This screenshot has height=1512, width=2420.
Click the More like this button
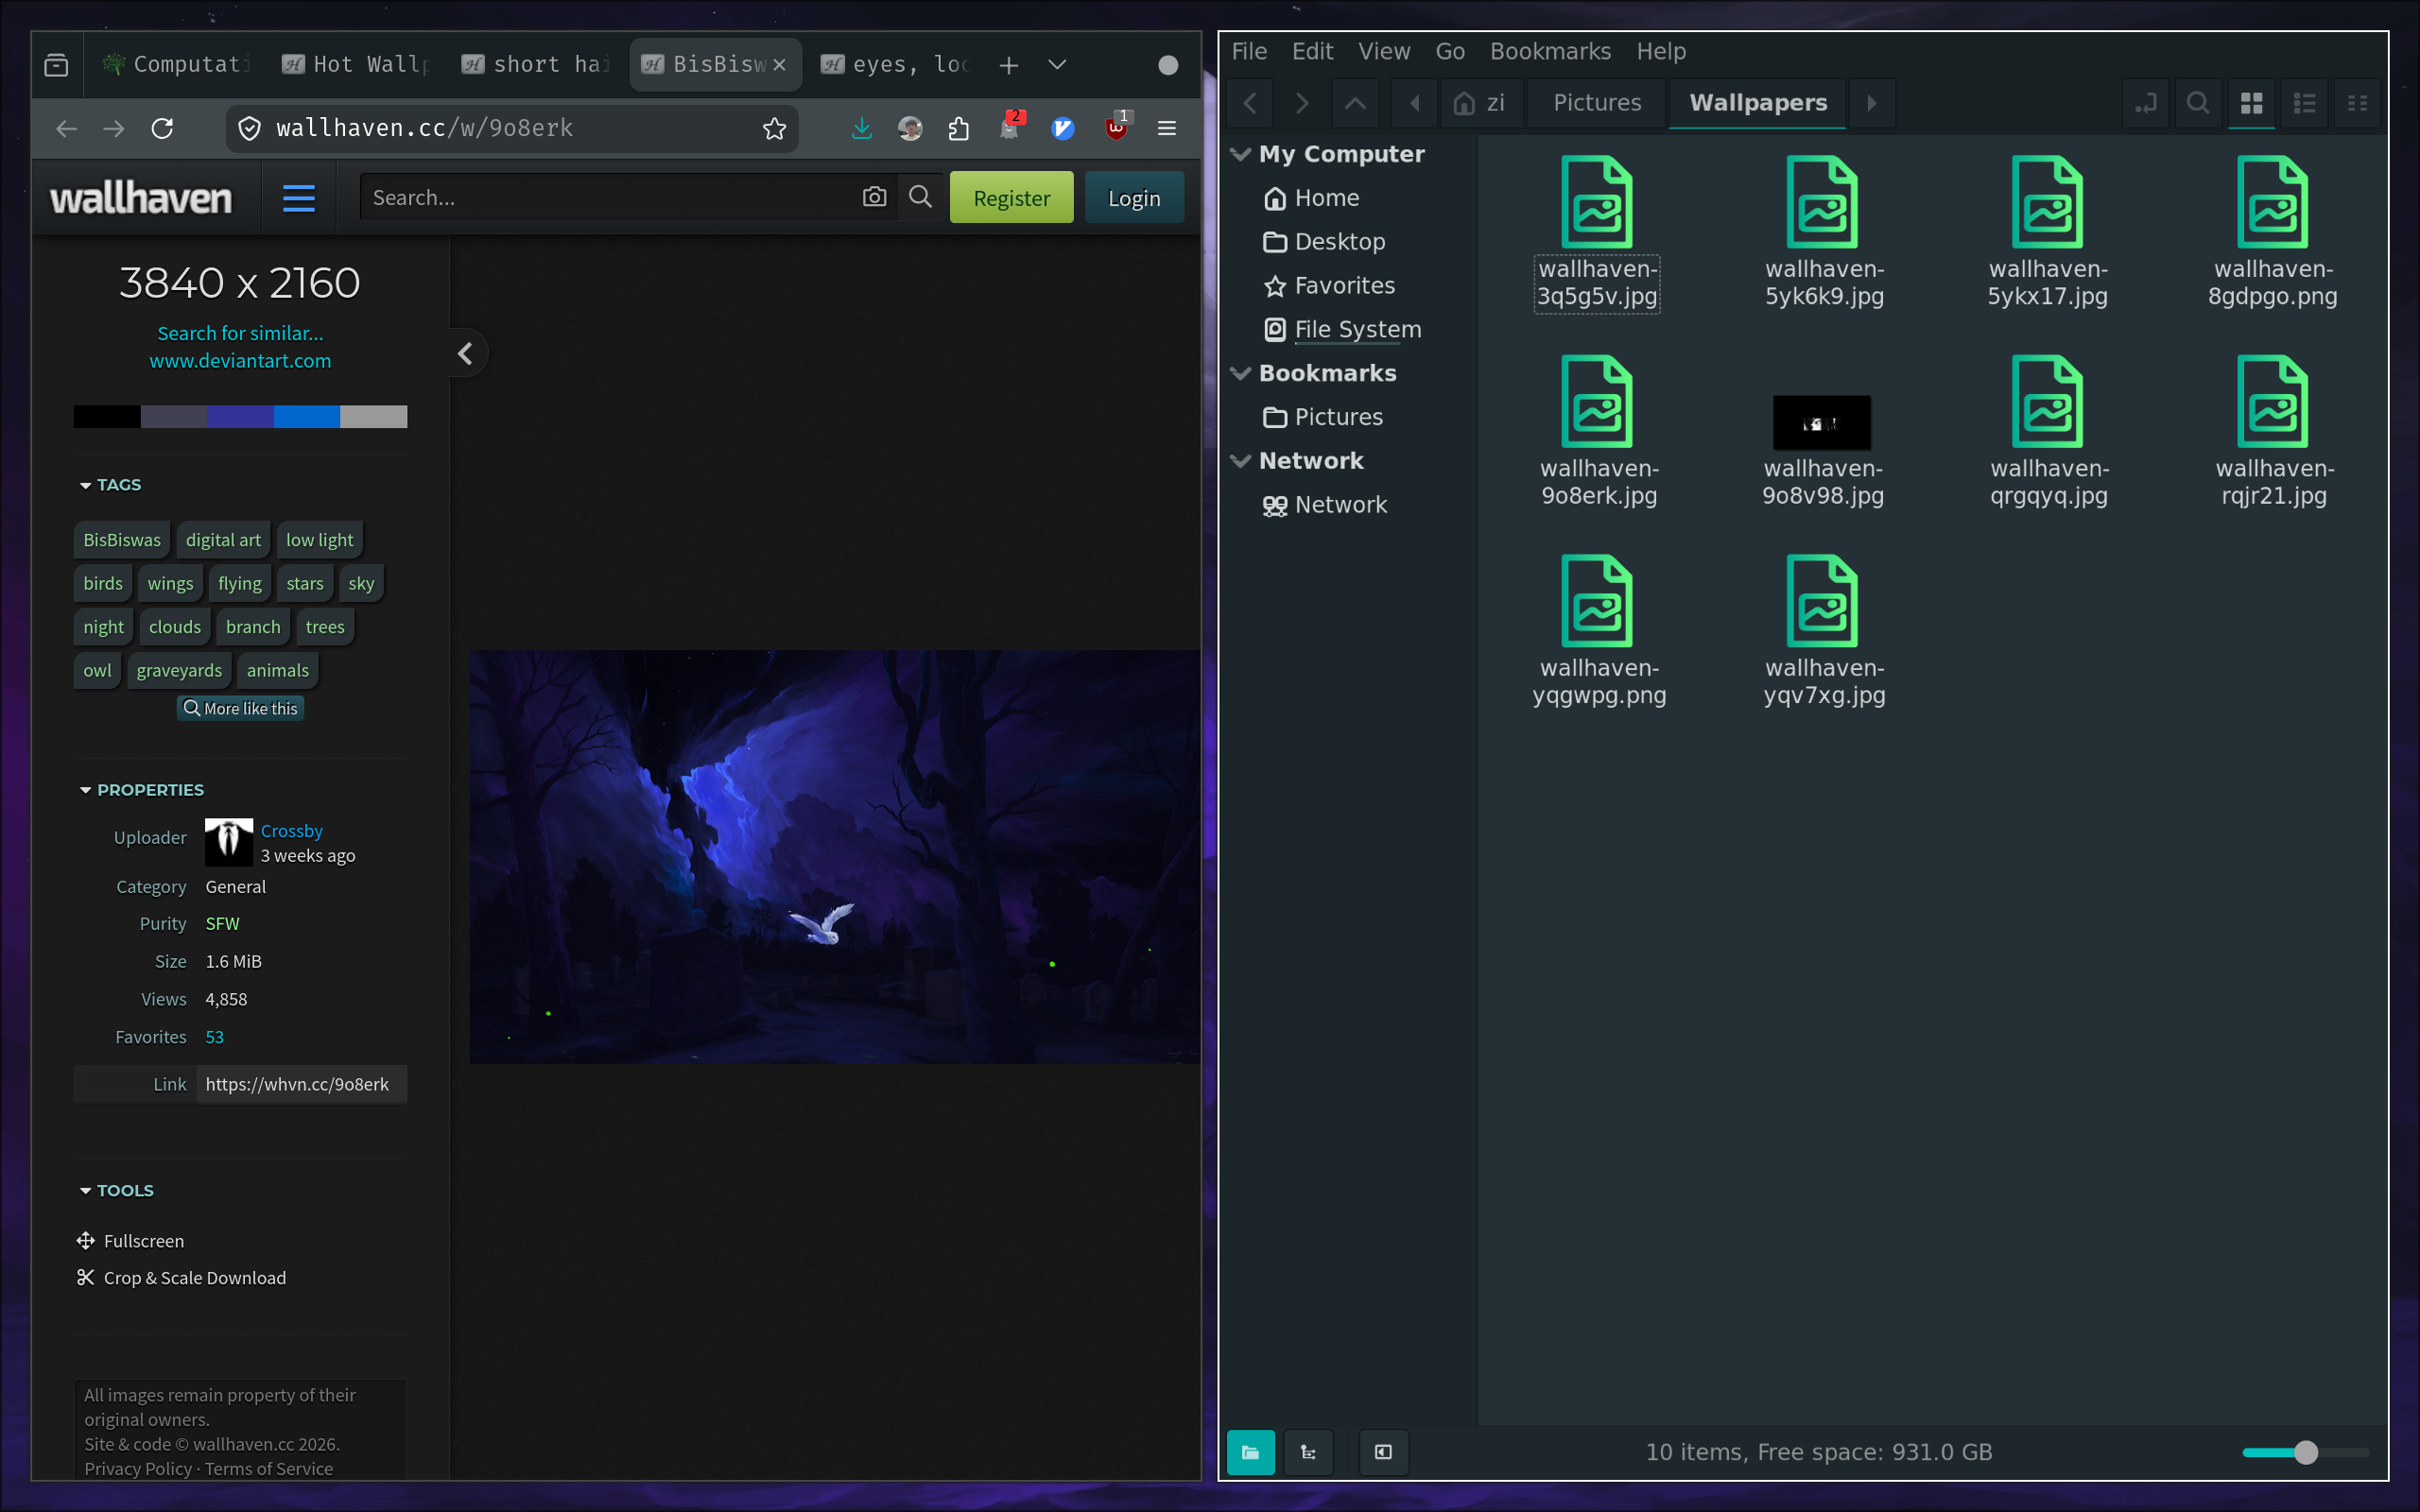241,708
